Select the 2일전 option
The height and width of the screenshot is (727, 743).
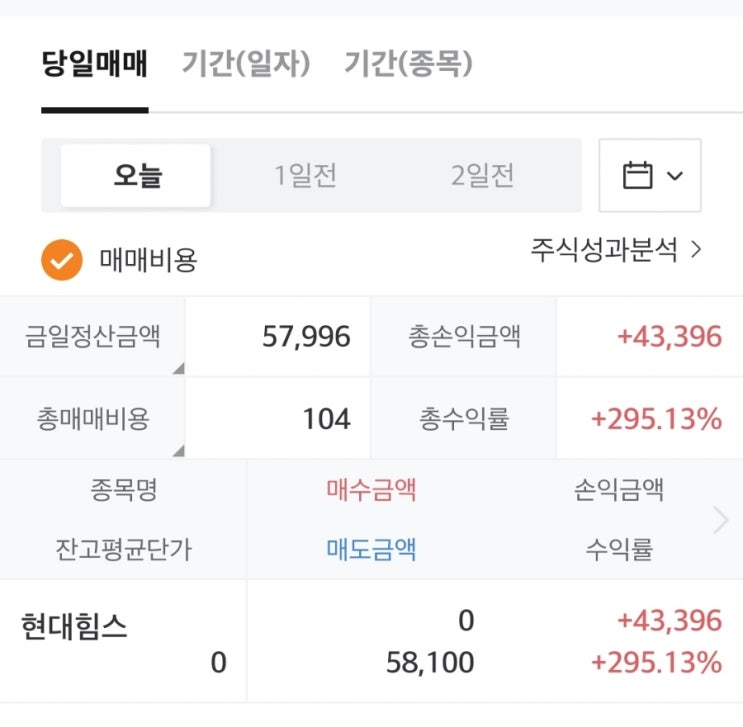(x=483, y=176)
